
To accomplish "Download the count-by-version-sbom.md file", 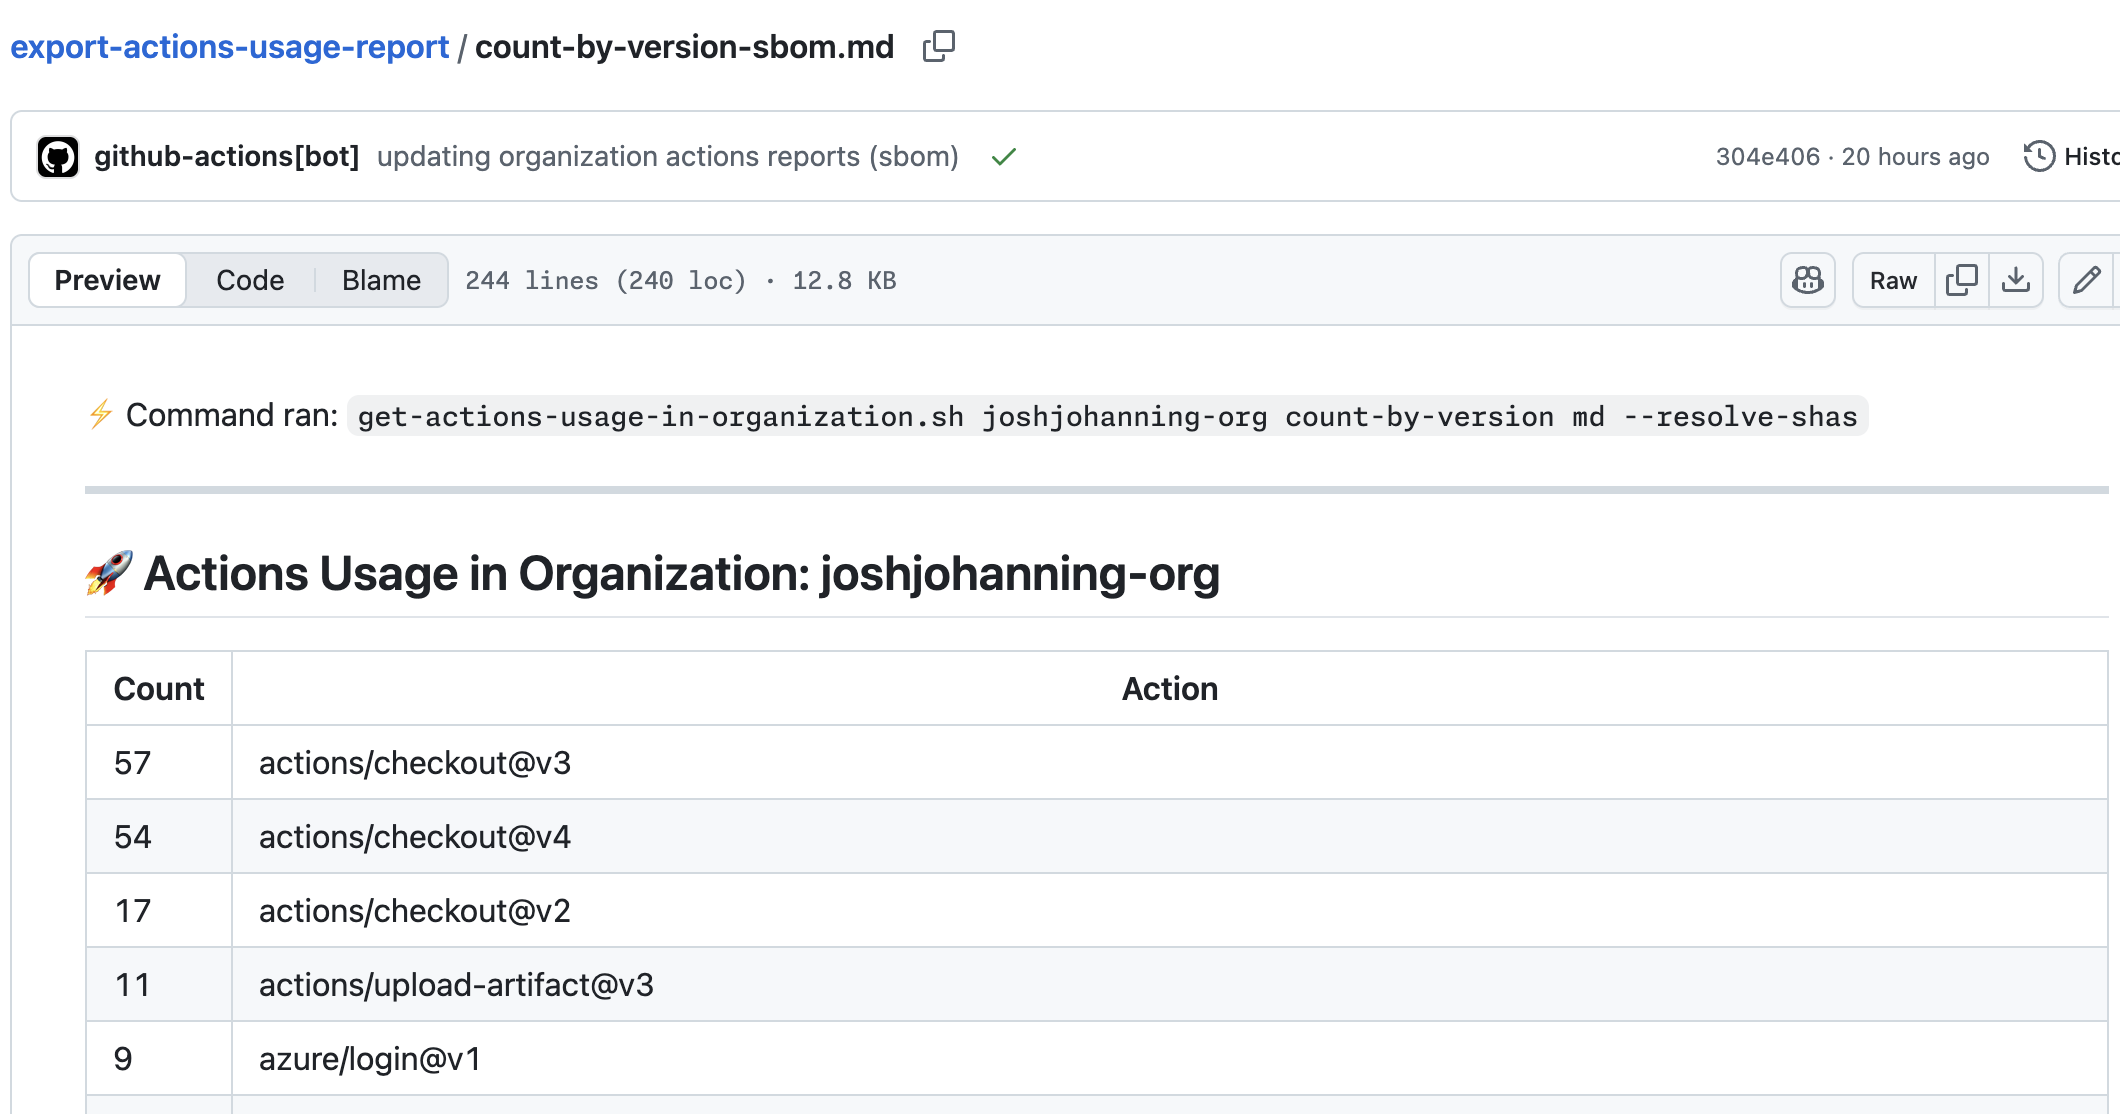I will tap(2017, 280).
